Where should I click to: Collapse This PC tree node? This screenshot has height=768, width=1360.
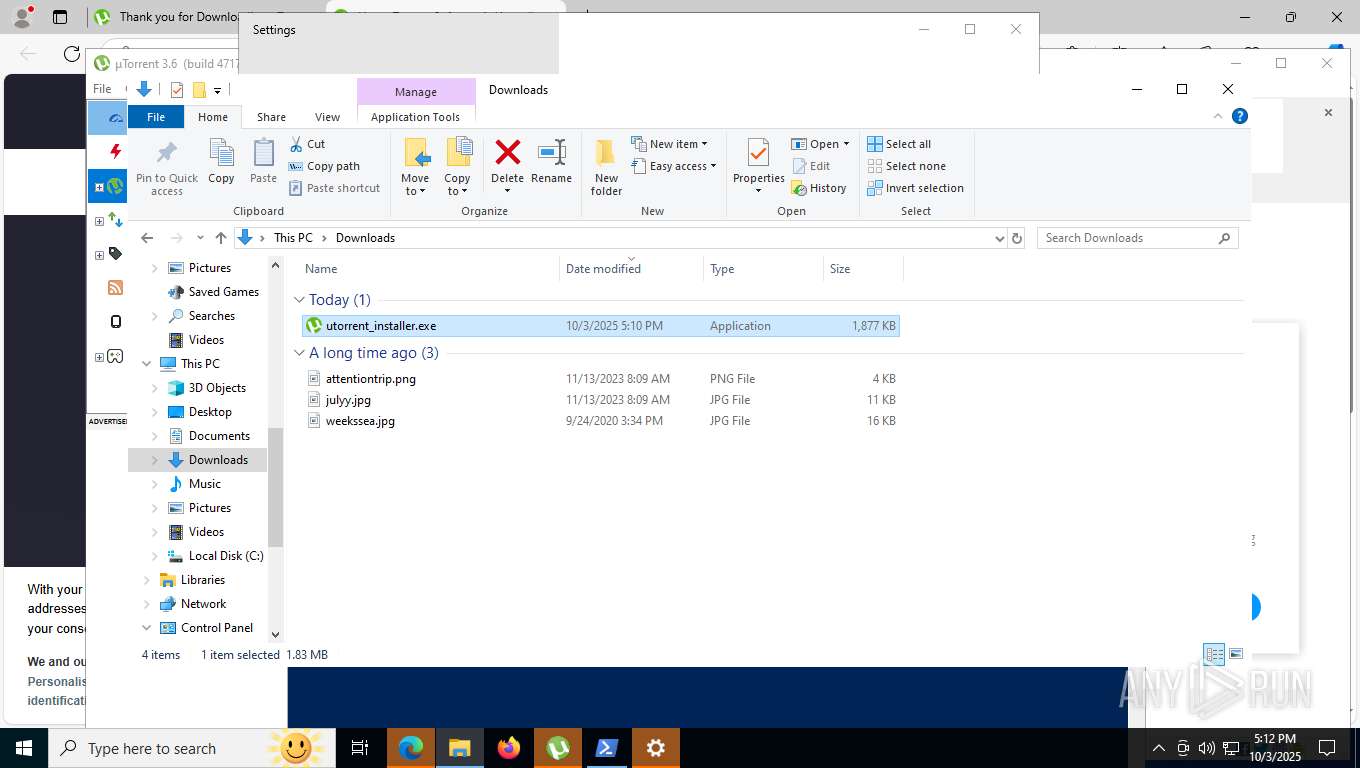(x=146, y=364)
